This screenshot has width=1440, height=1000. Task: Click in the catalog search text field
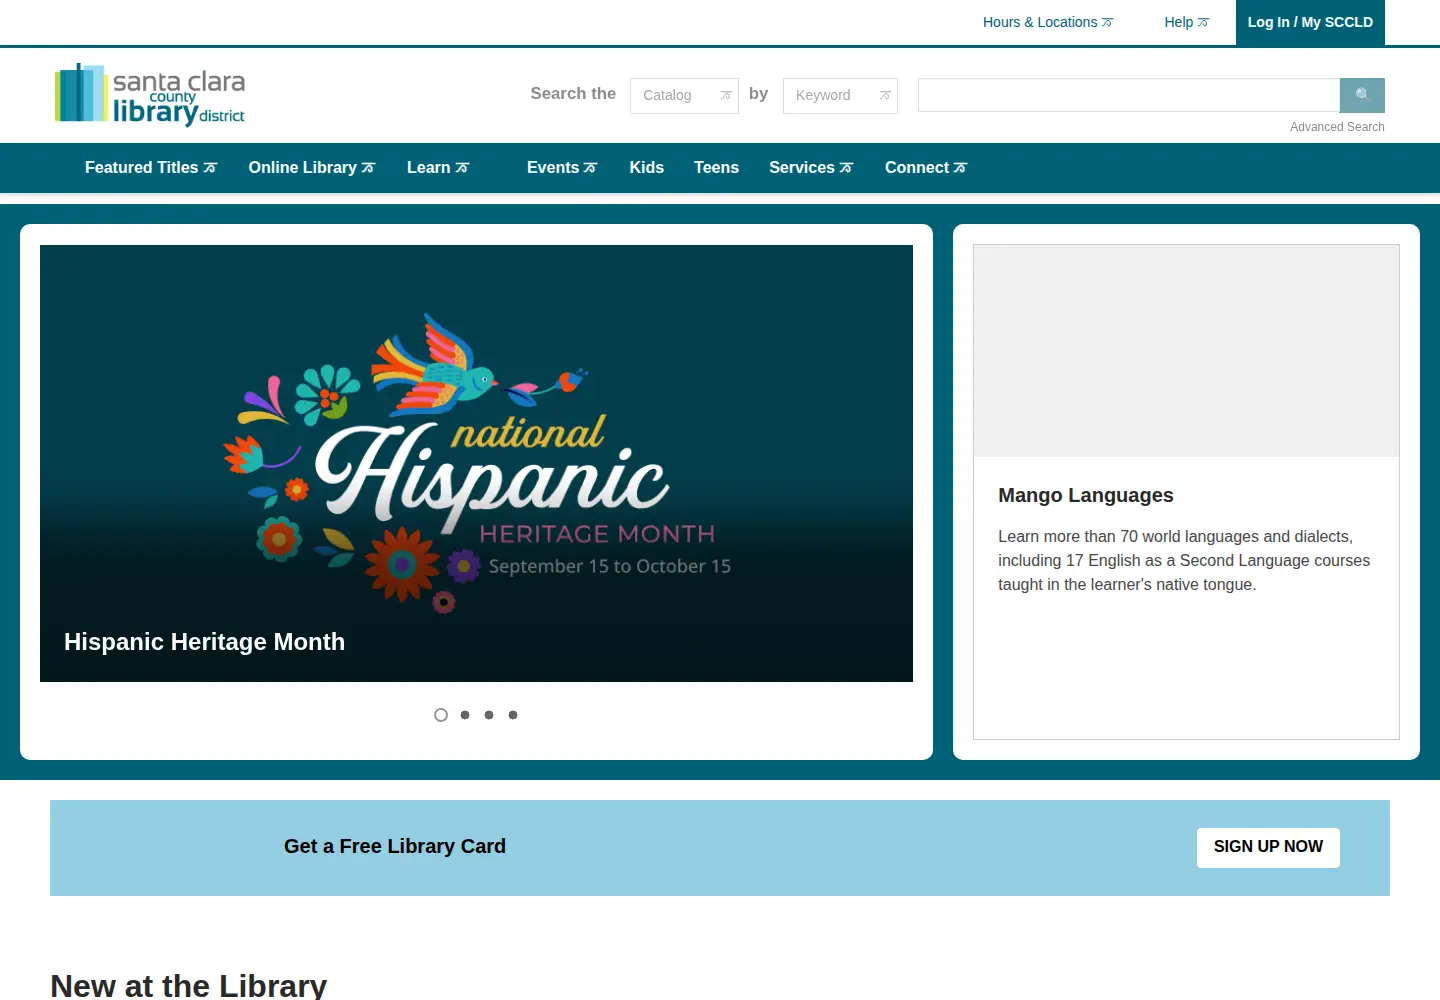(x=1129, y=95)
